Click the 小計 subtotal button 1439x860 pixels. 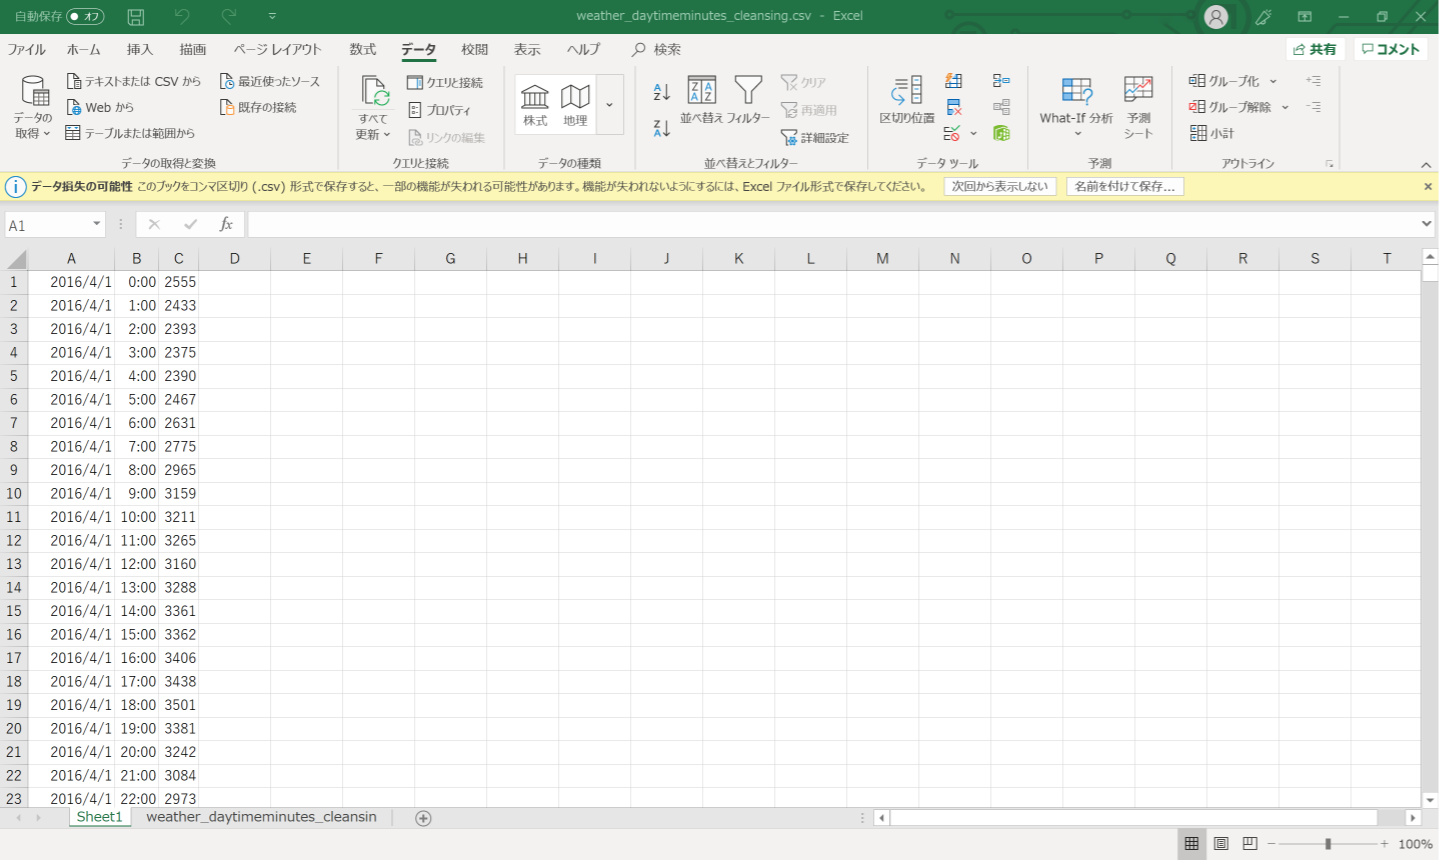[x=1212, y=133]
